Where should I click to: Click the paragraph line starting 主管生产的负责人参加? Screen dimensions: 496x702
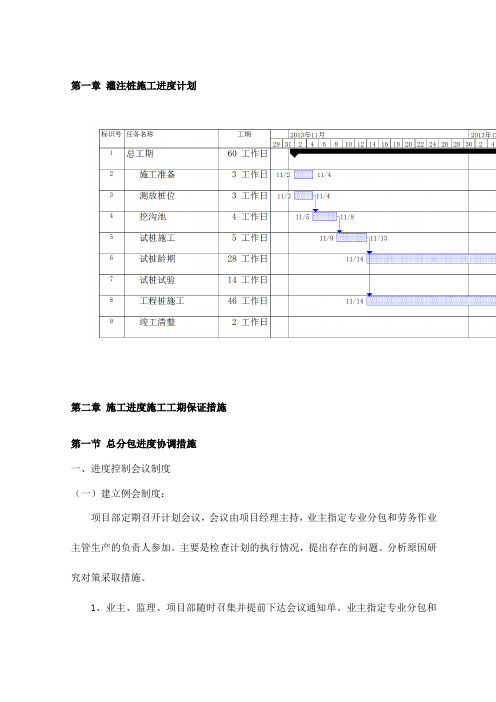pyautogui.click(x=254, y=548)
